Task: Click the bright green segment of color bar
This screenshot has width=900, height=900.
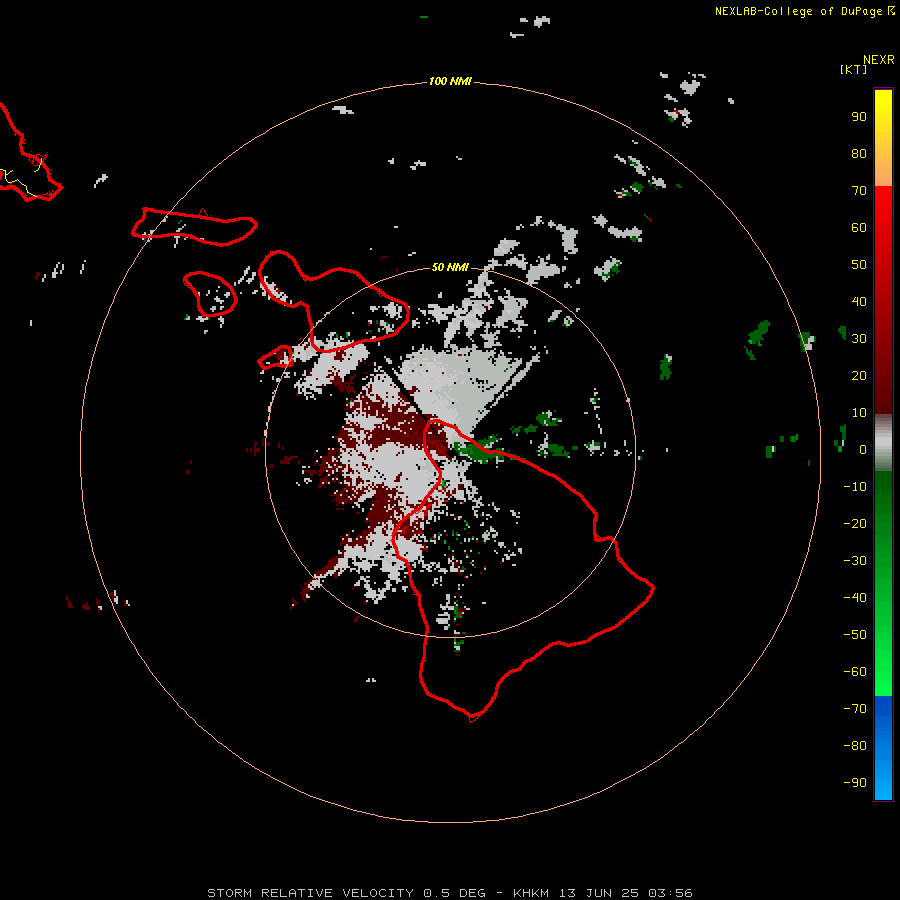Action: tap(883, 584)
